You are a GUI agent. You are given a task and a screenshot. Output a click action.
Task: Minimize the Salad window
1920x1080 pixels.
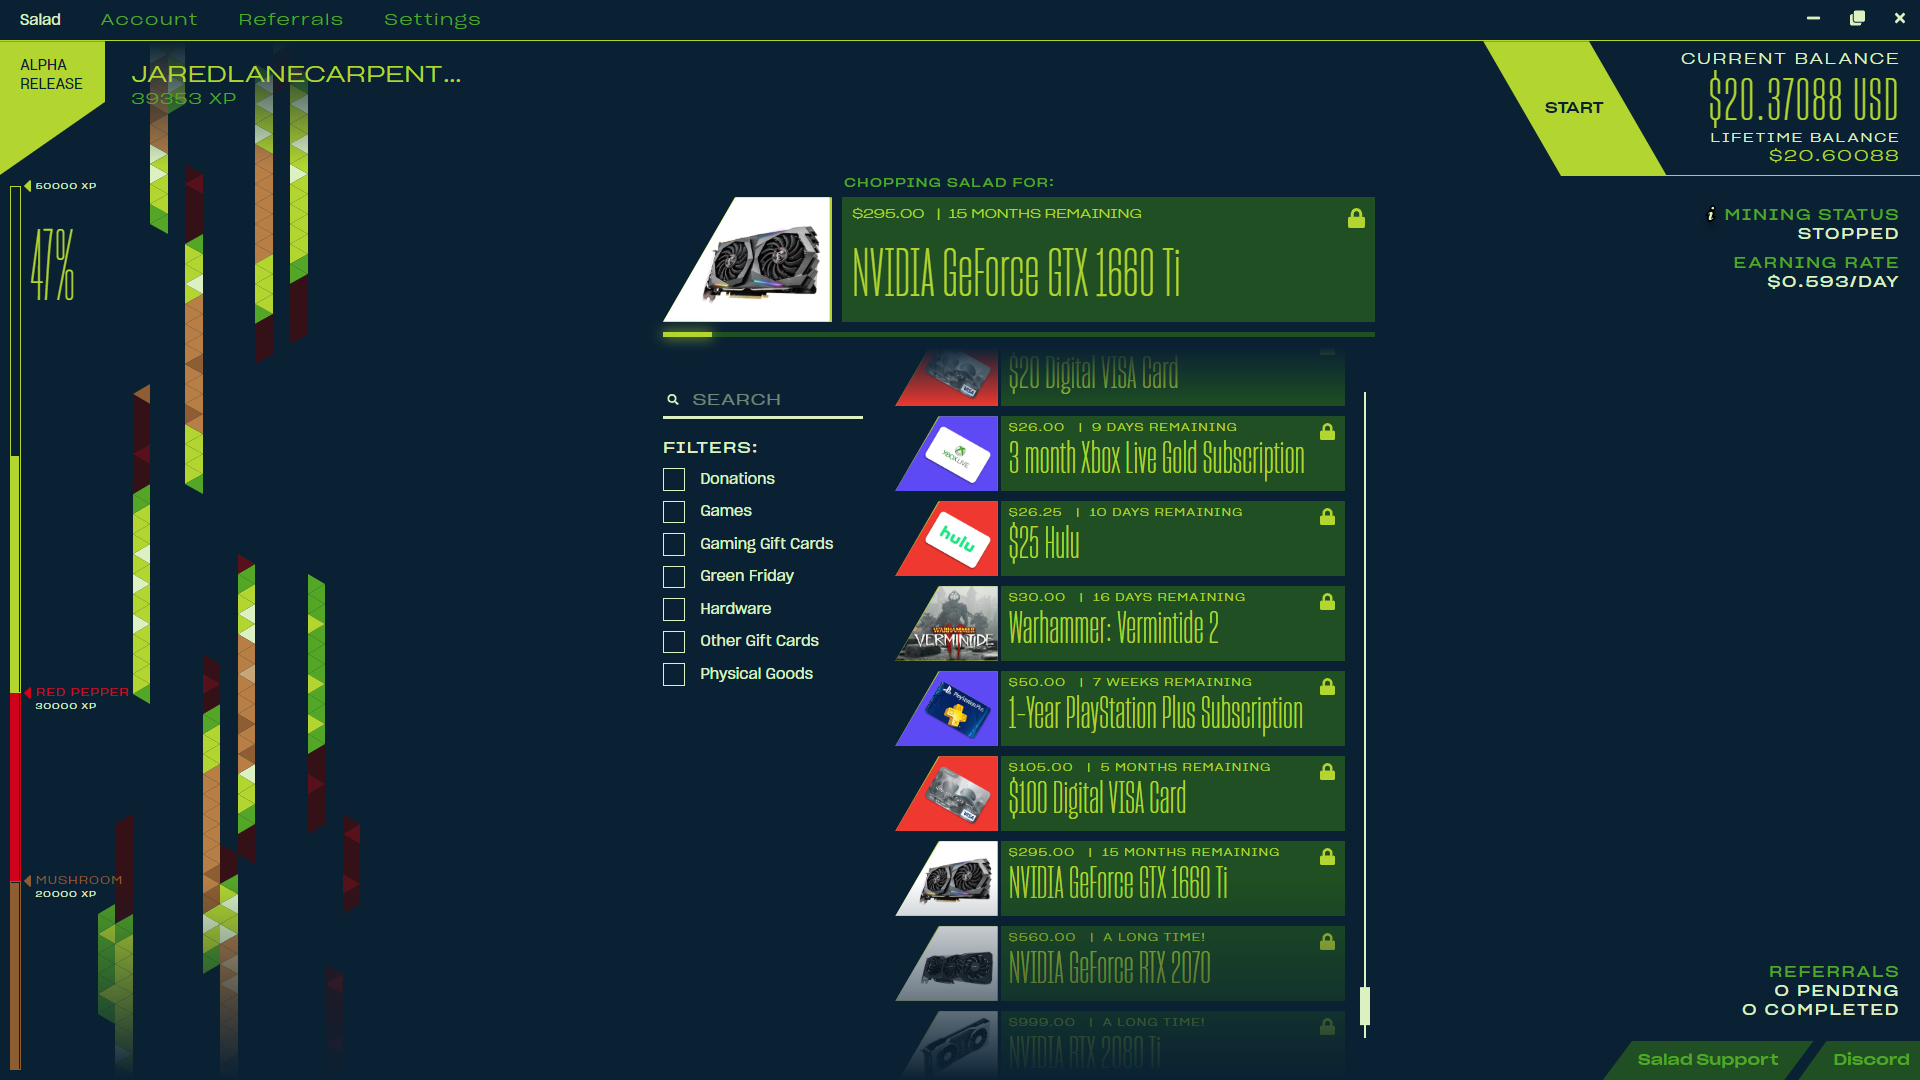[1813, 18]
